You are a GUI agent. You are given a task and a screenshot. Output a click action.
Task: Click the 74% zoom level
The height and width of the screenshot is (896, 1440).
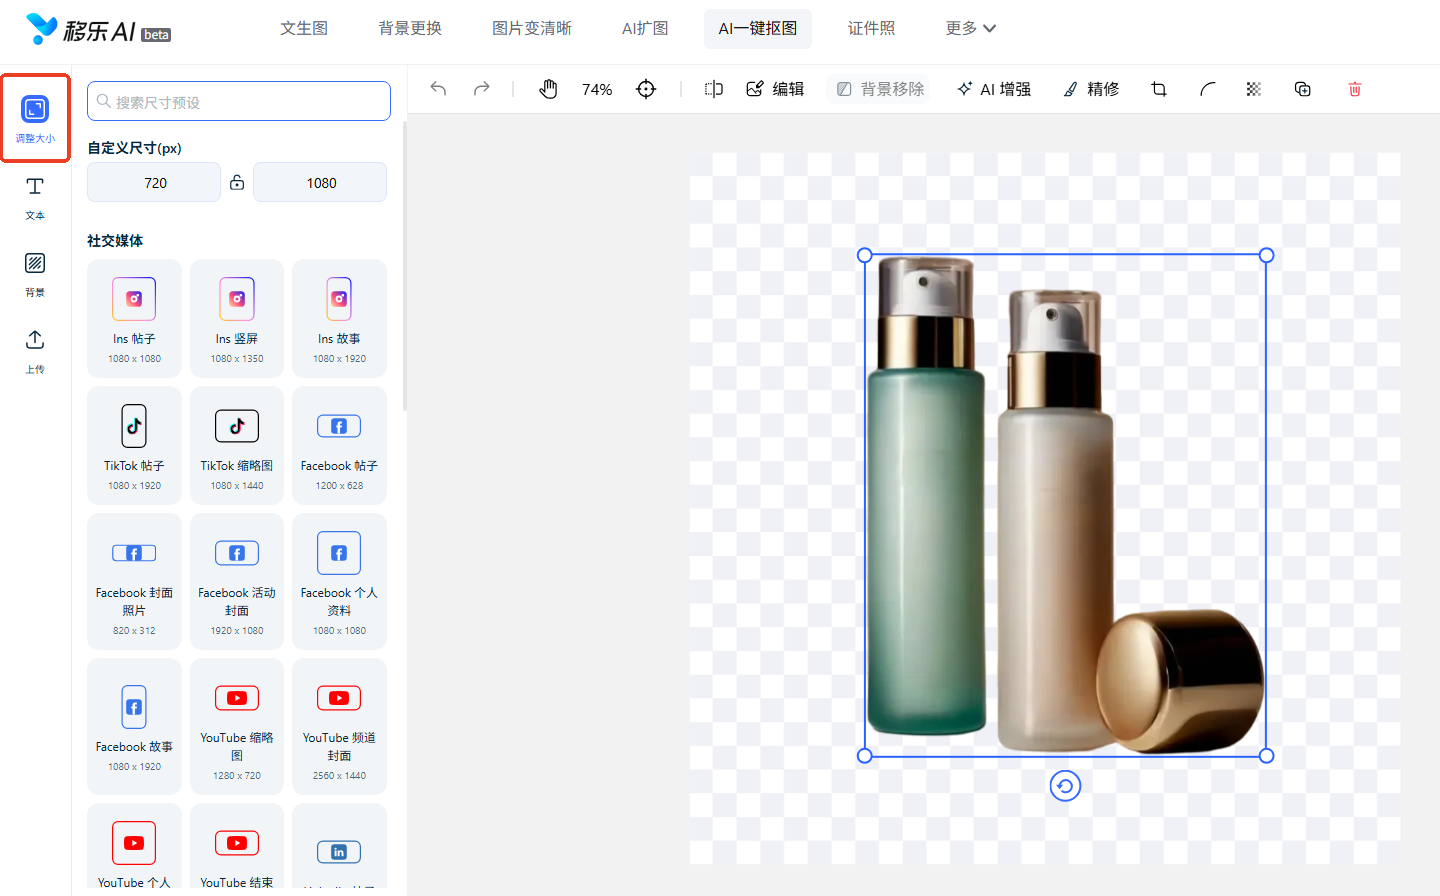pyautogui.click(x=597, y=89)
